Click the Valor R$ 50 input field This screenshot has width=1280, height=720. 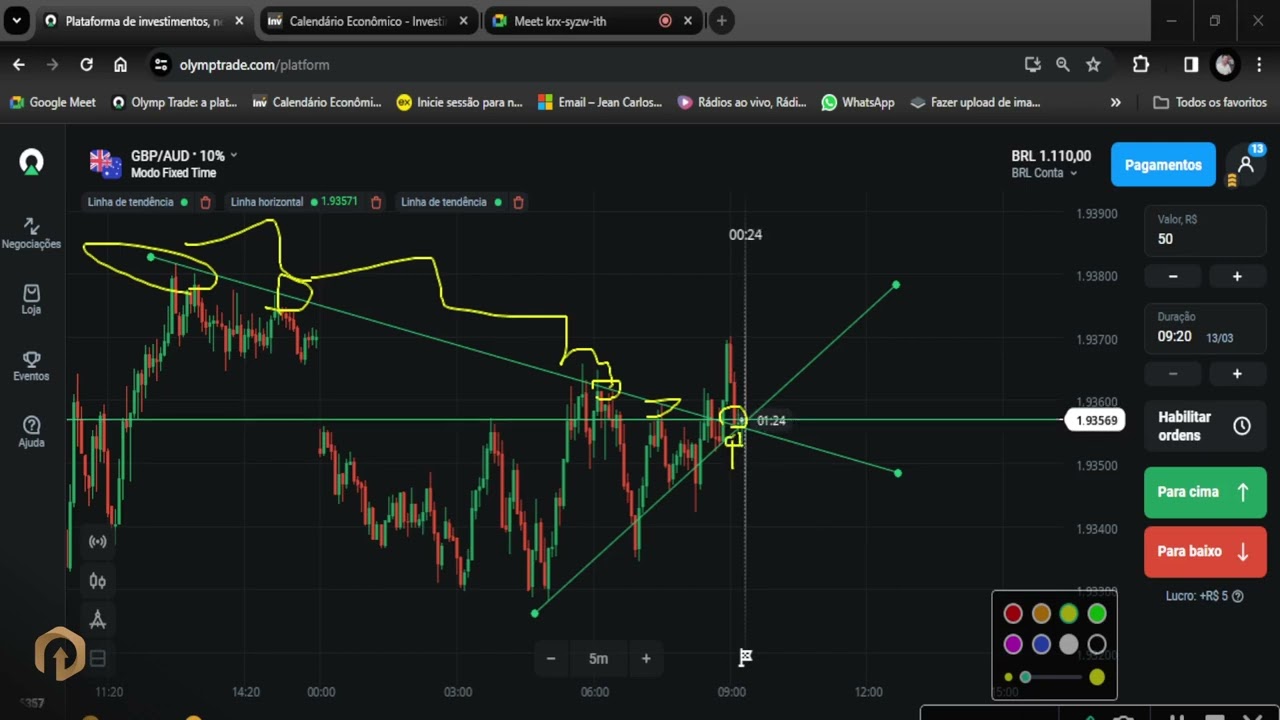point(1205,230)
